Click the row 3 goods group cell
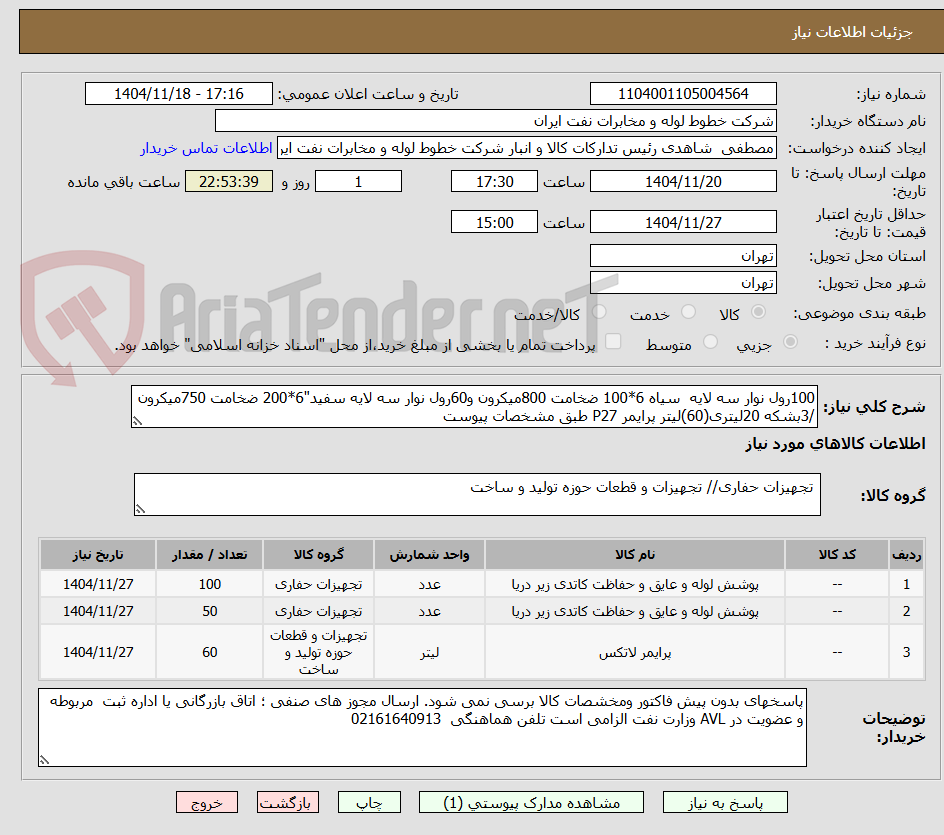Image resolution: width=944 pixels, height=835 pixels. [x=318, y=652]
